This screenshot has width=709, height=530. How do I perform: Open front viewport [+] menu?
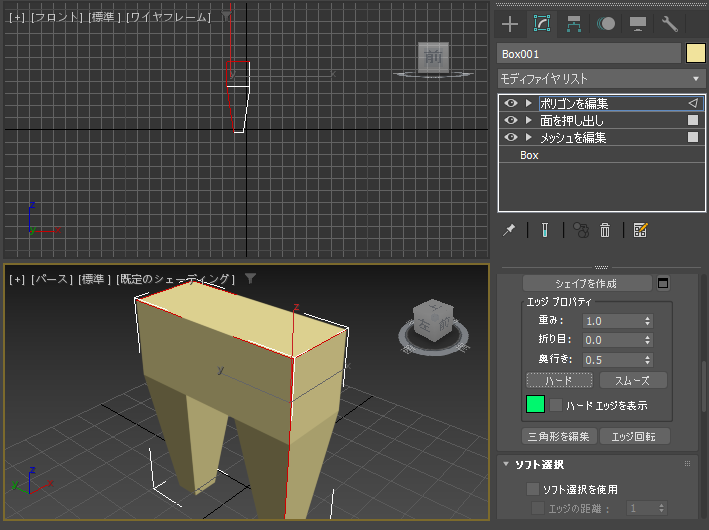tap(17, 17)
